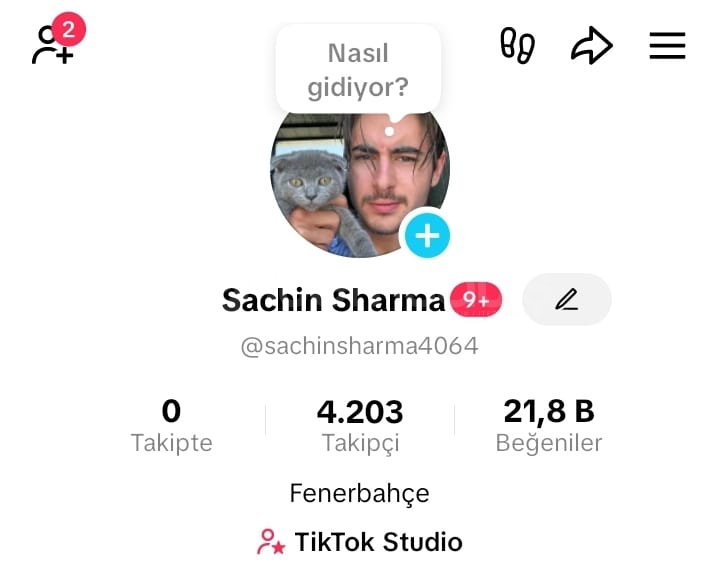Image resolution: width=720 pixels, height=576 pixels.
Task: Open the add friends icon
Action: tap(52, 45)
